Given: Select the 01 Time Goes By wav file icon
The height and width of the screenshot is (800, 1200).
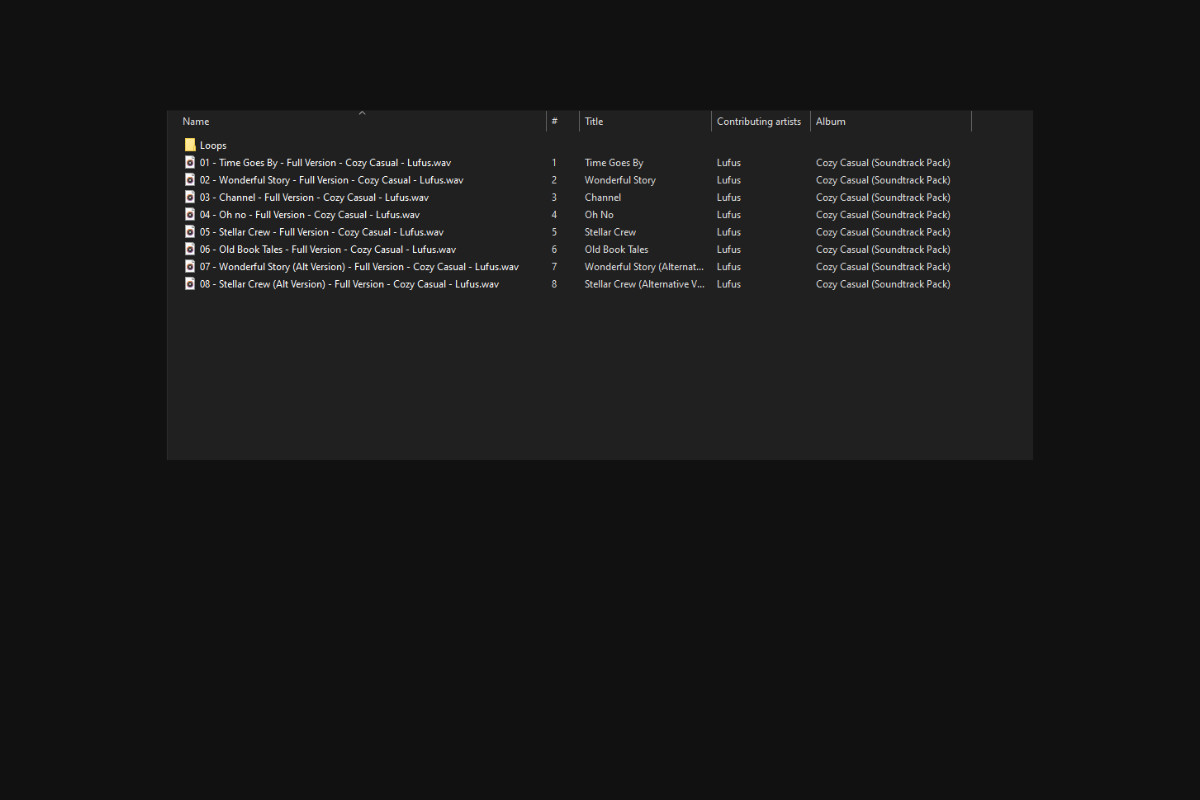Looking at the screenshot, I should pos(190,162).
